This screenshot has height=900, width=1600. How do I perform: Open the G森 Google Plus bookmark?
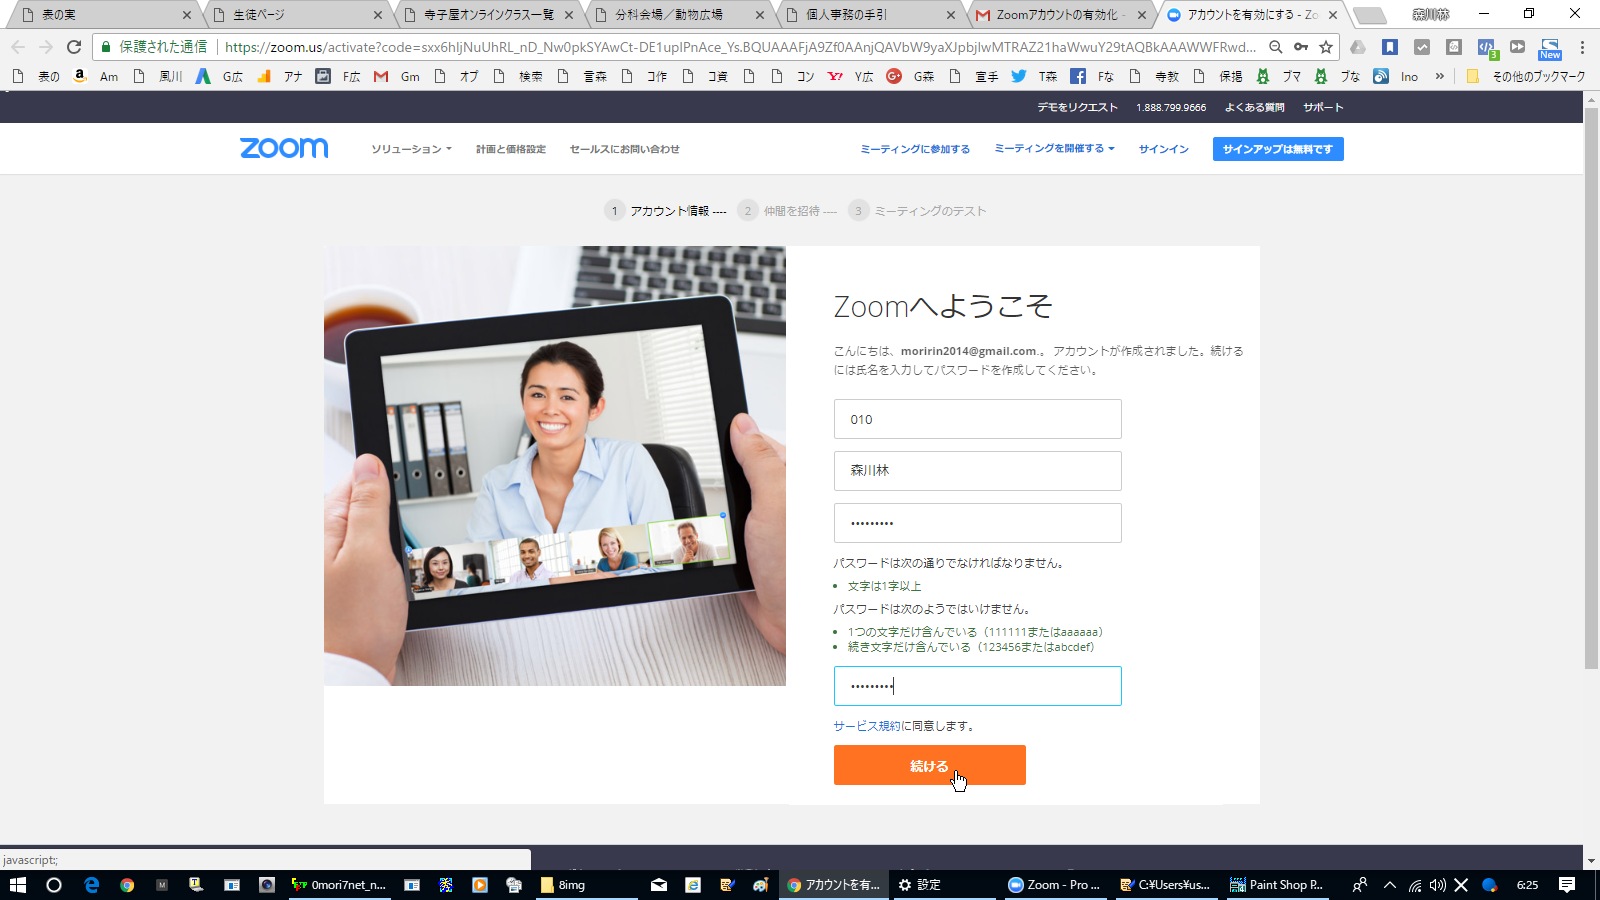click(x=910, y=76)
